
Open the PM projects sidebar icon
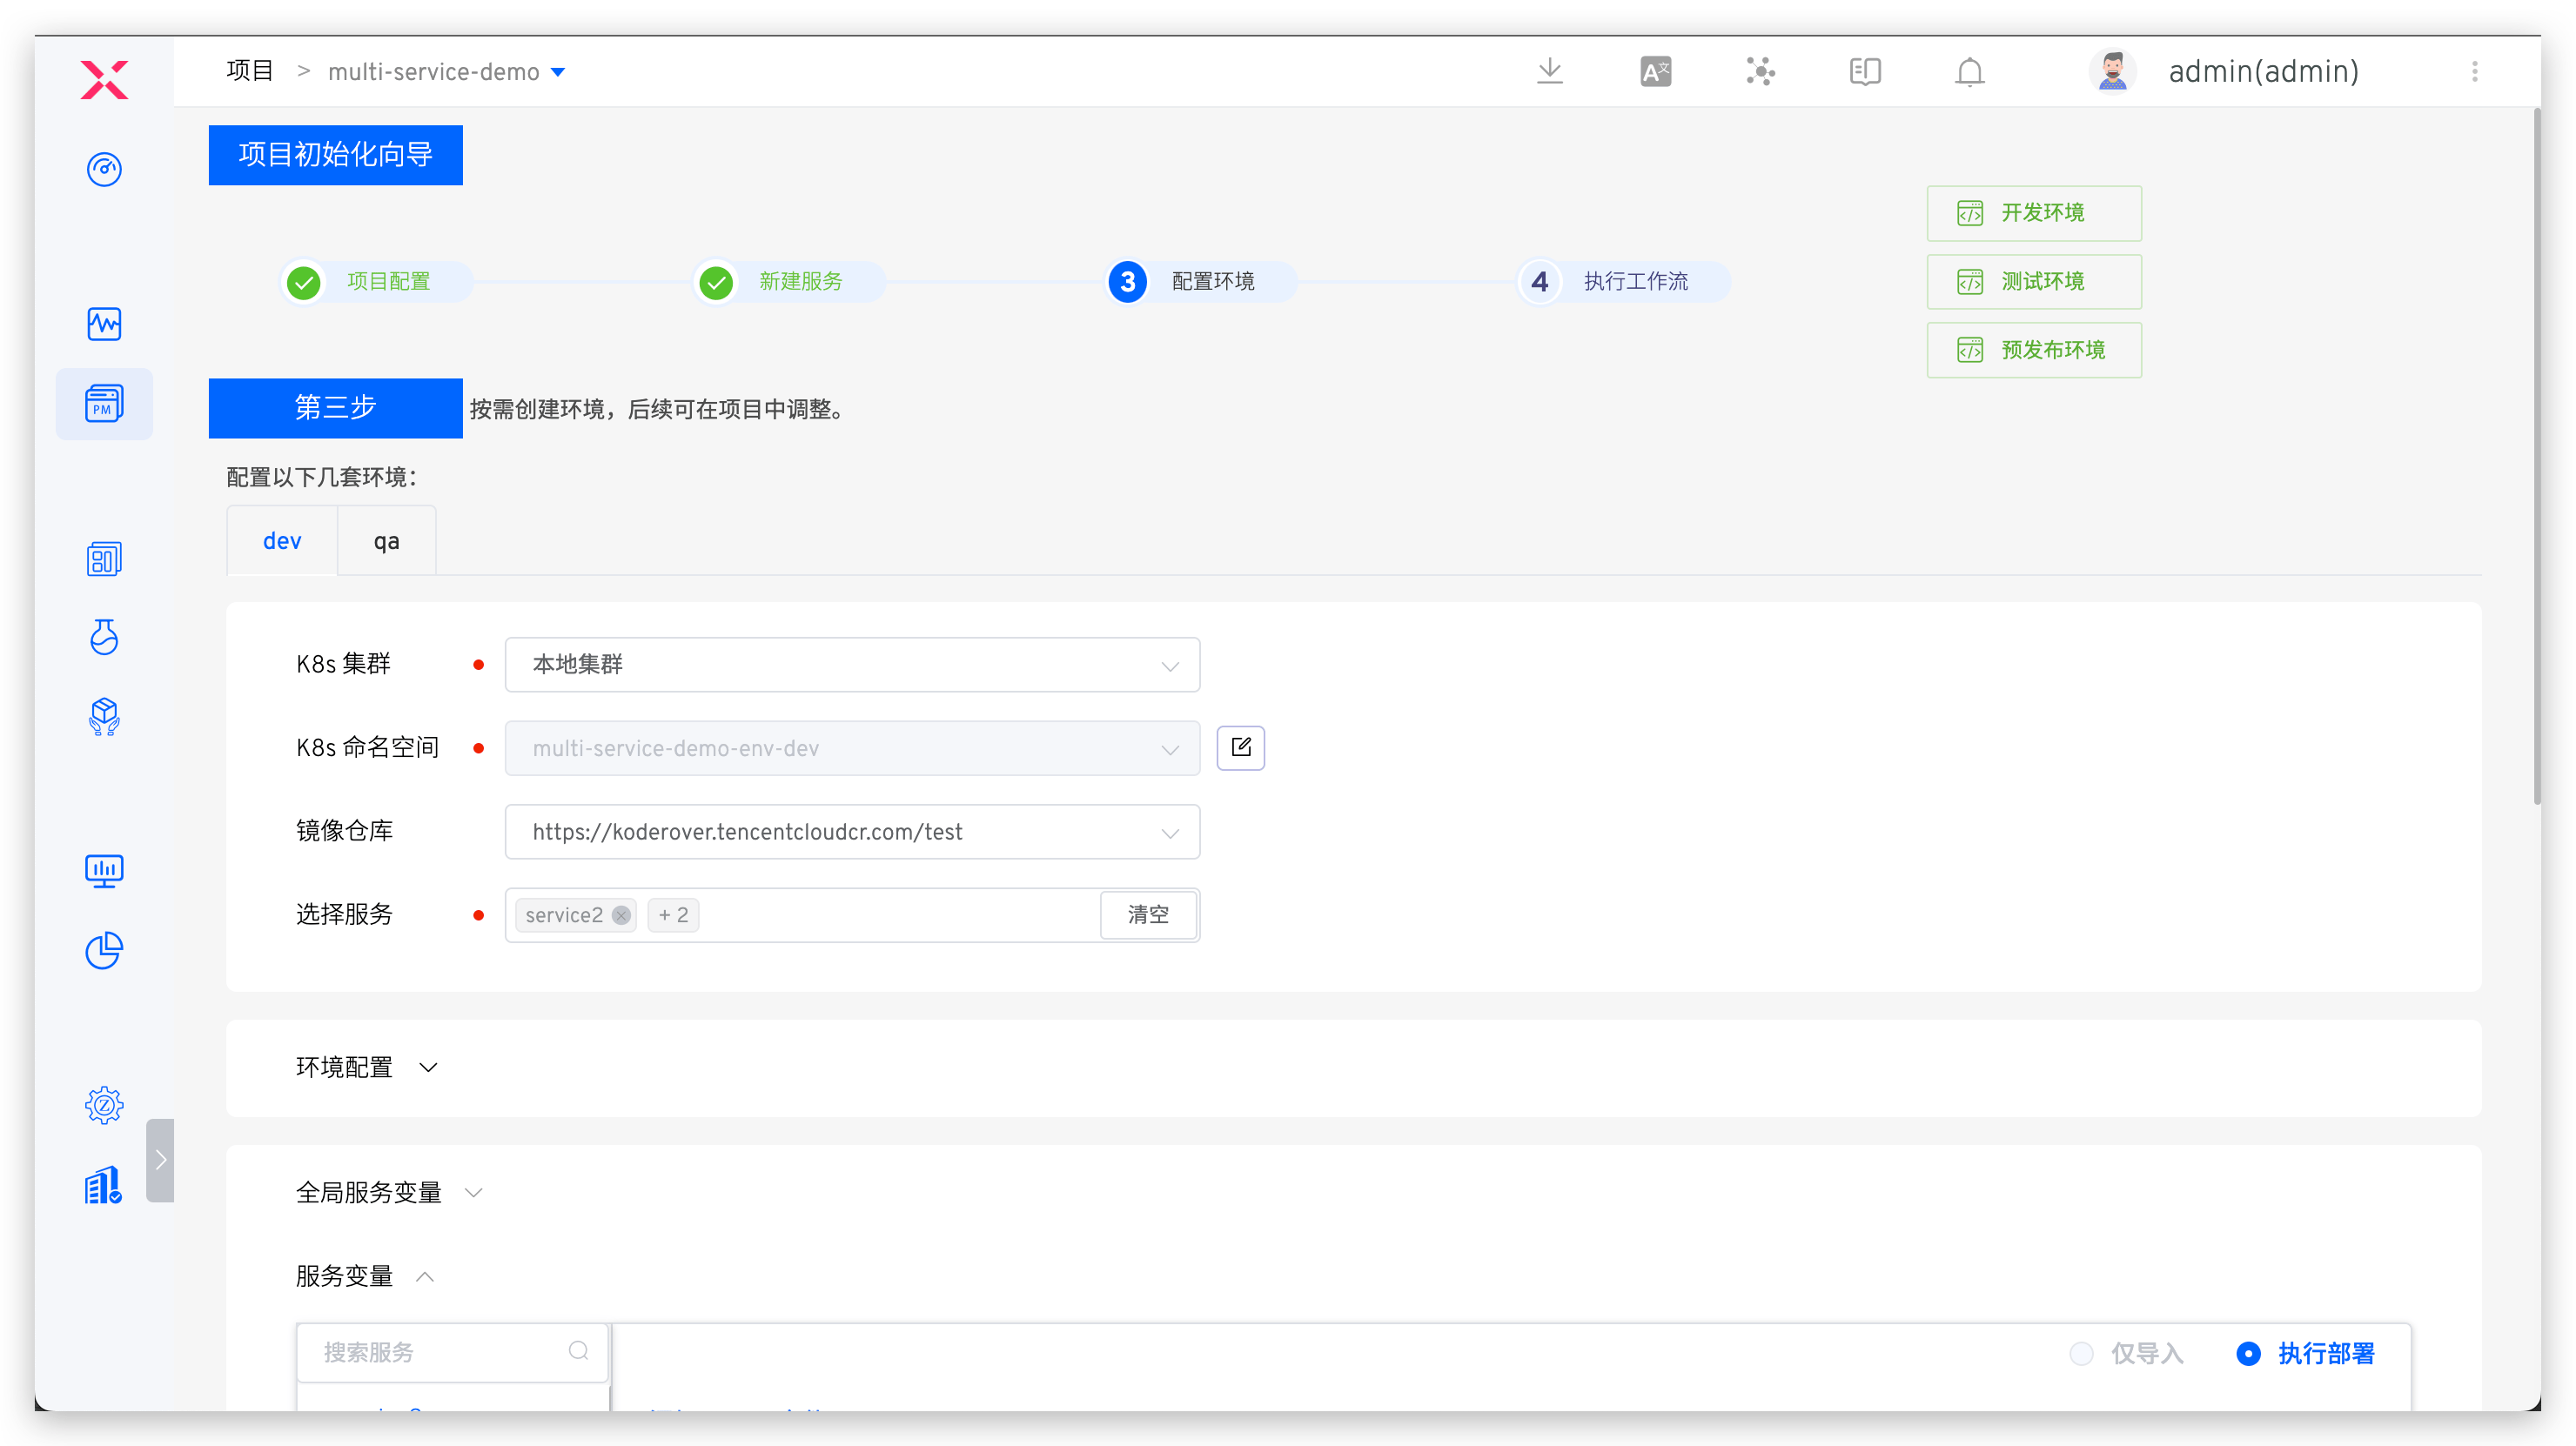pos(104,404)
